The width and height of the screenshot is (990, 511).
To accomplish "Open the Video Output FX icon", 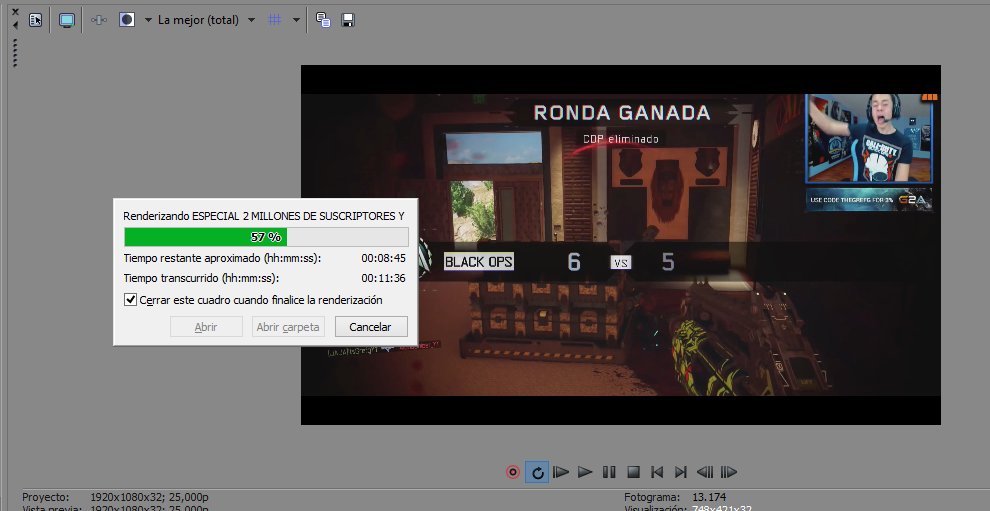I will coord(98,20).
